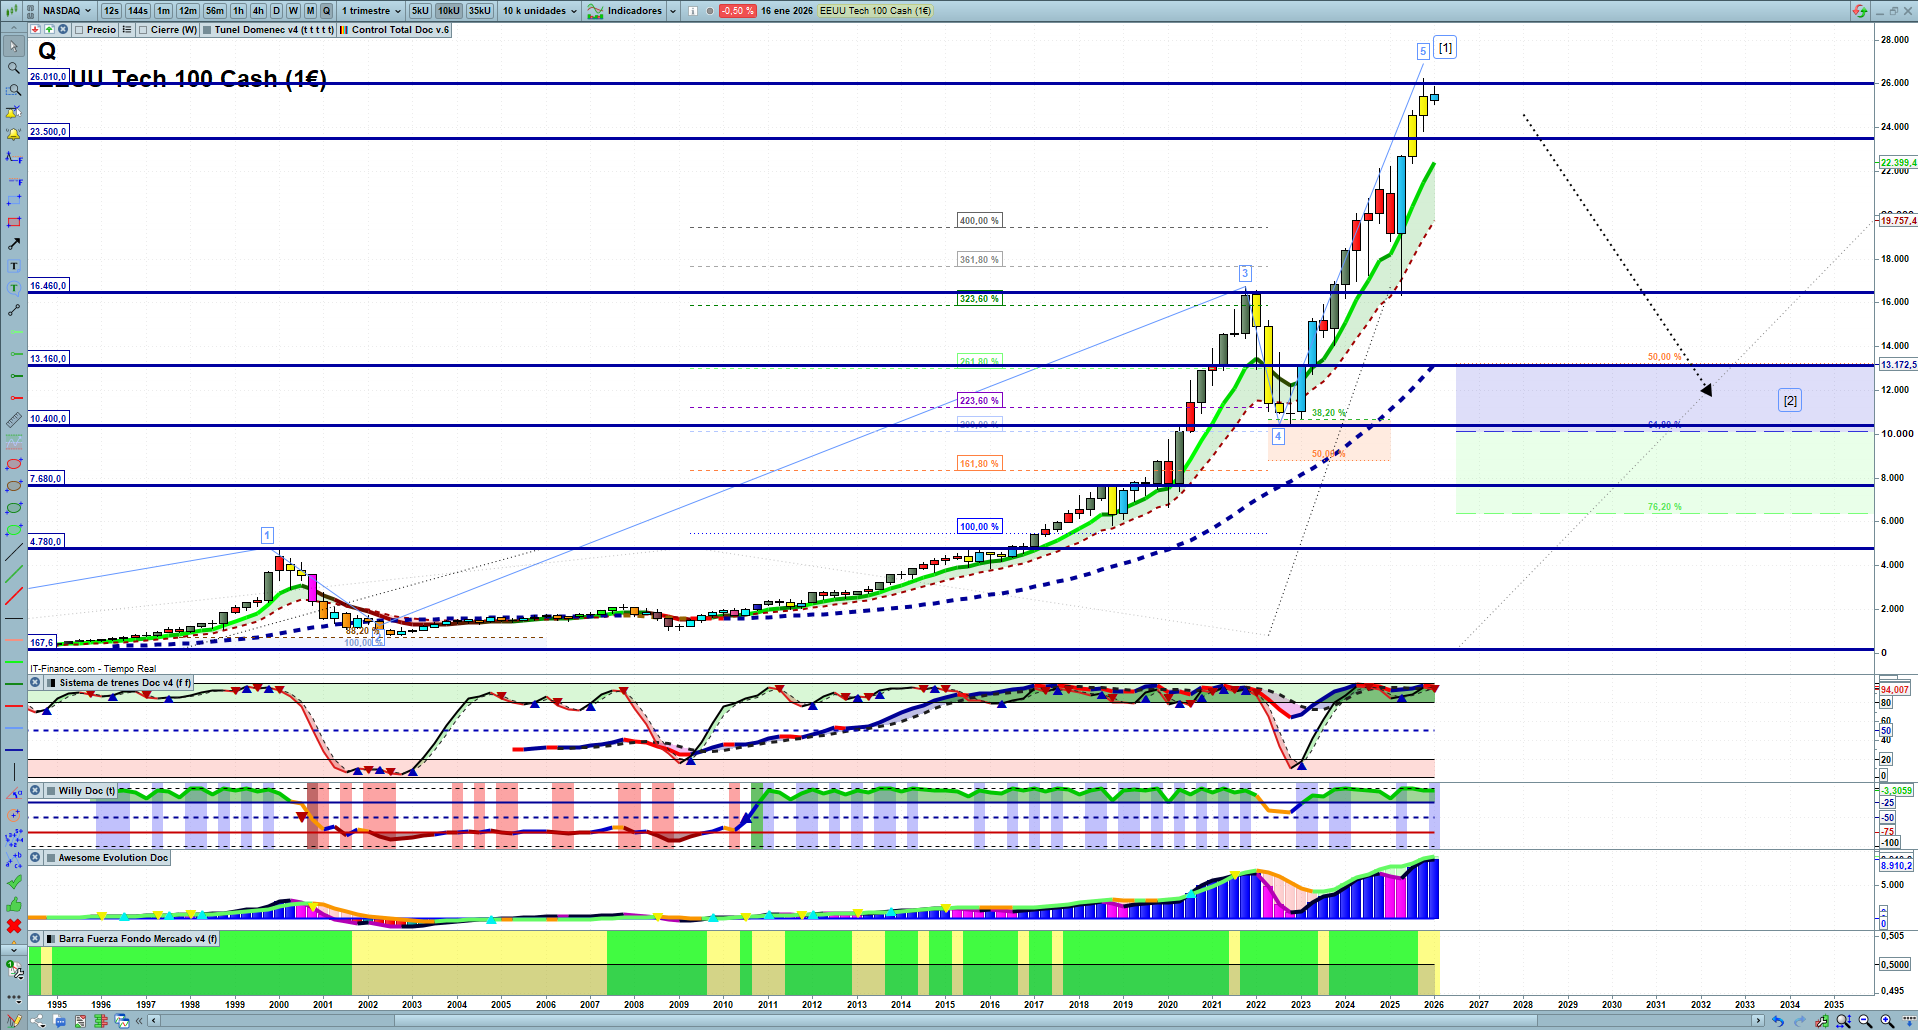Choose the black vertical line tool
Image resolution: width=1918 pixels, height=1030 pixels.
pyautogui.click(x=14, y=772)
